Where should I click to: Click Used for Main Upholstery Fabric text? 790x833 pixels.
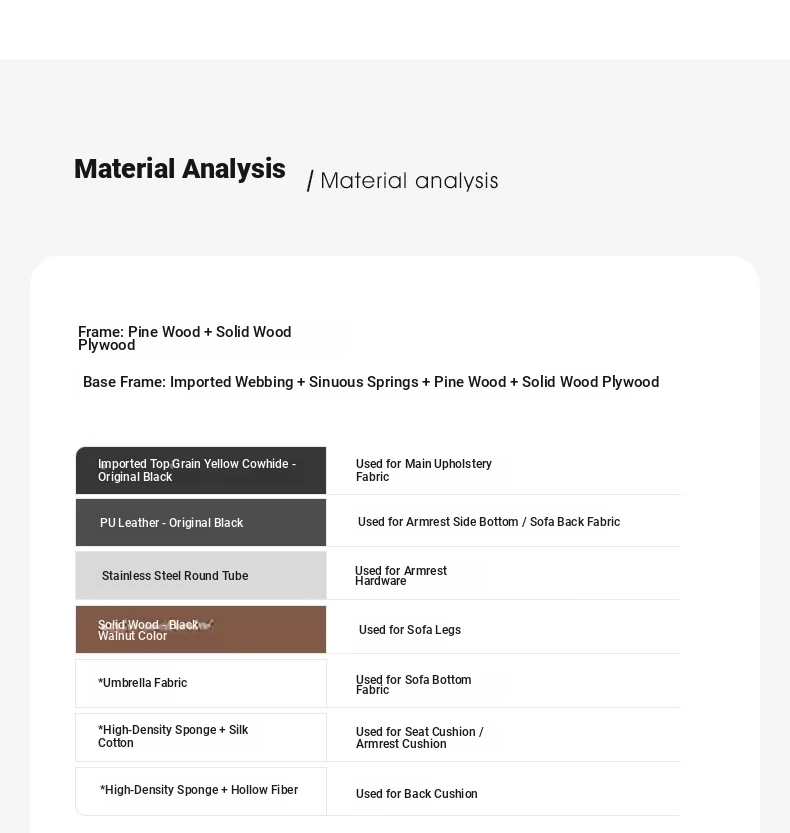[423, 470]
